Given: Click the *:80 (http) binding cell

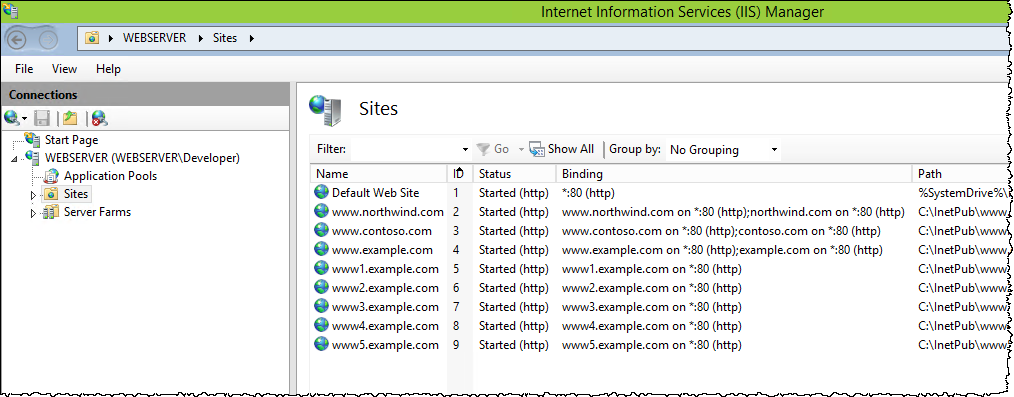Looking at the screenshot, I should tap(588, 192).
